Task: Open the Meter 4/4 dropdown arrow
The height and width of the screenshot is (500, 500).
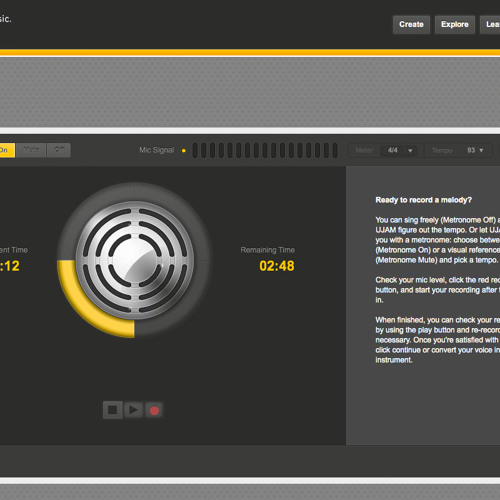Action: (x=410, y=151)
